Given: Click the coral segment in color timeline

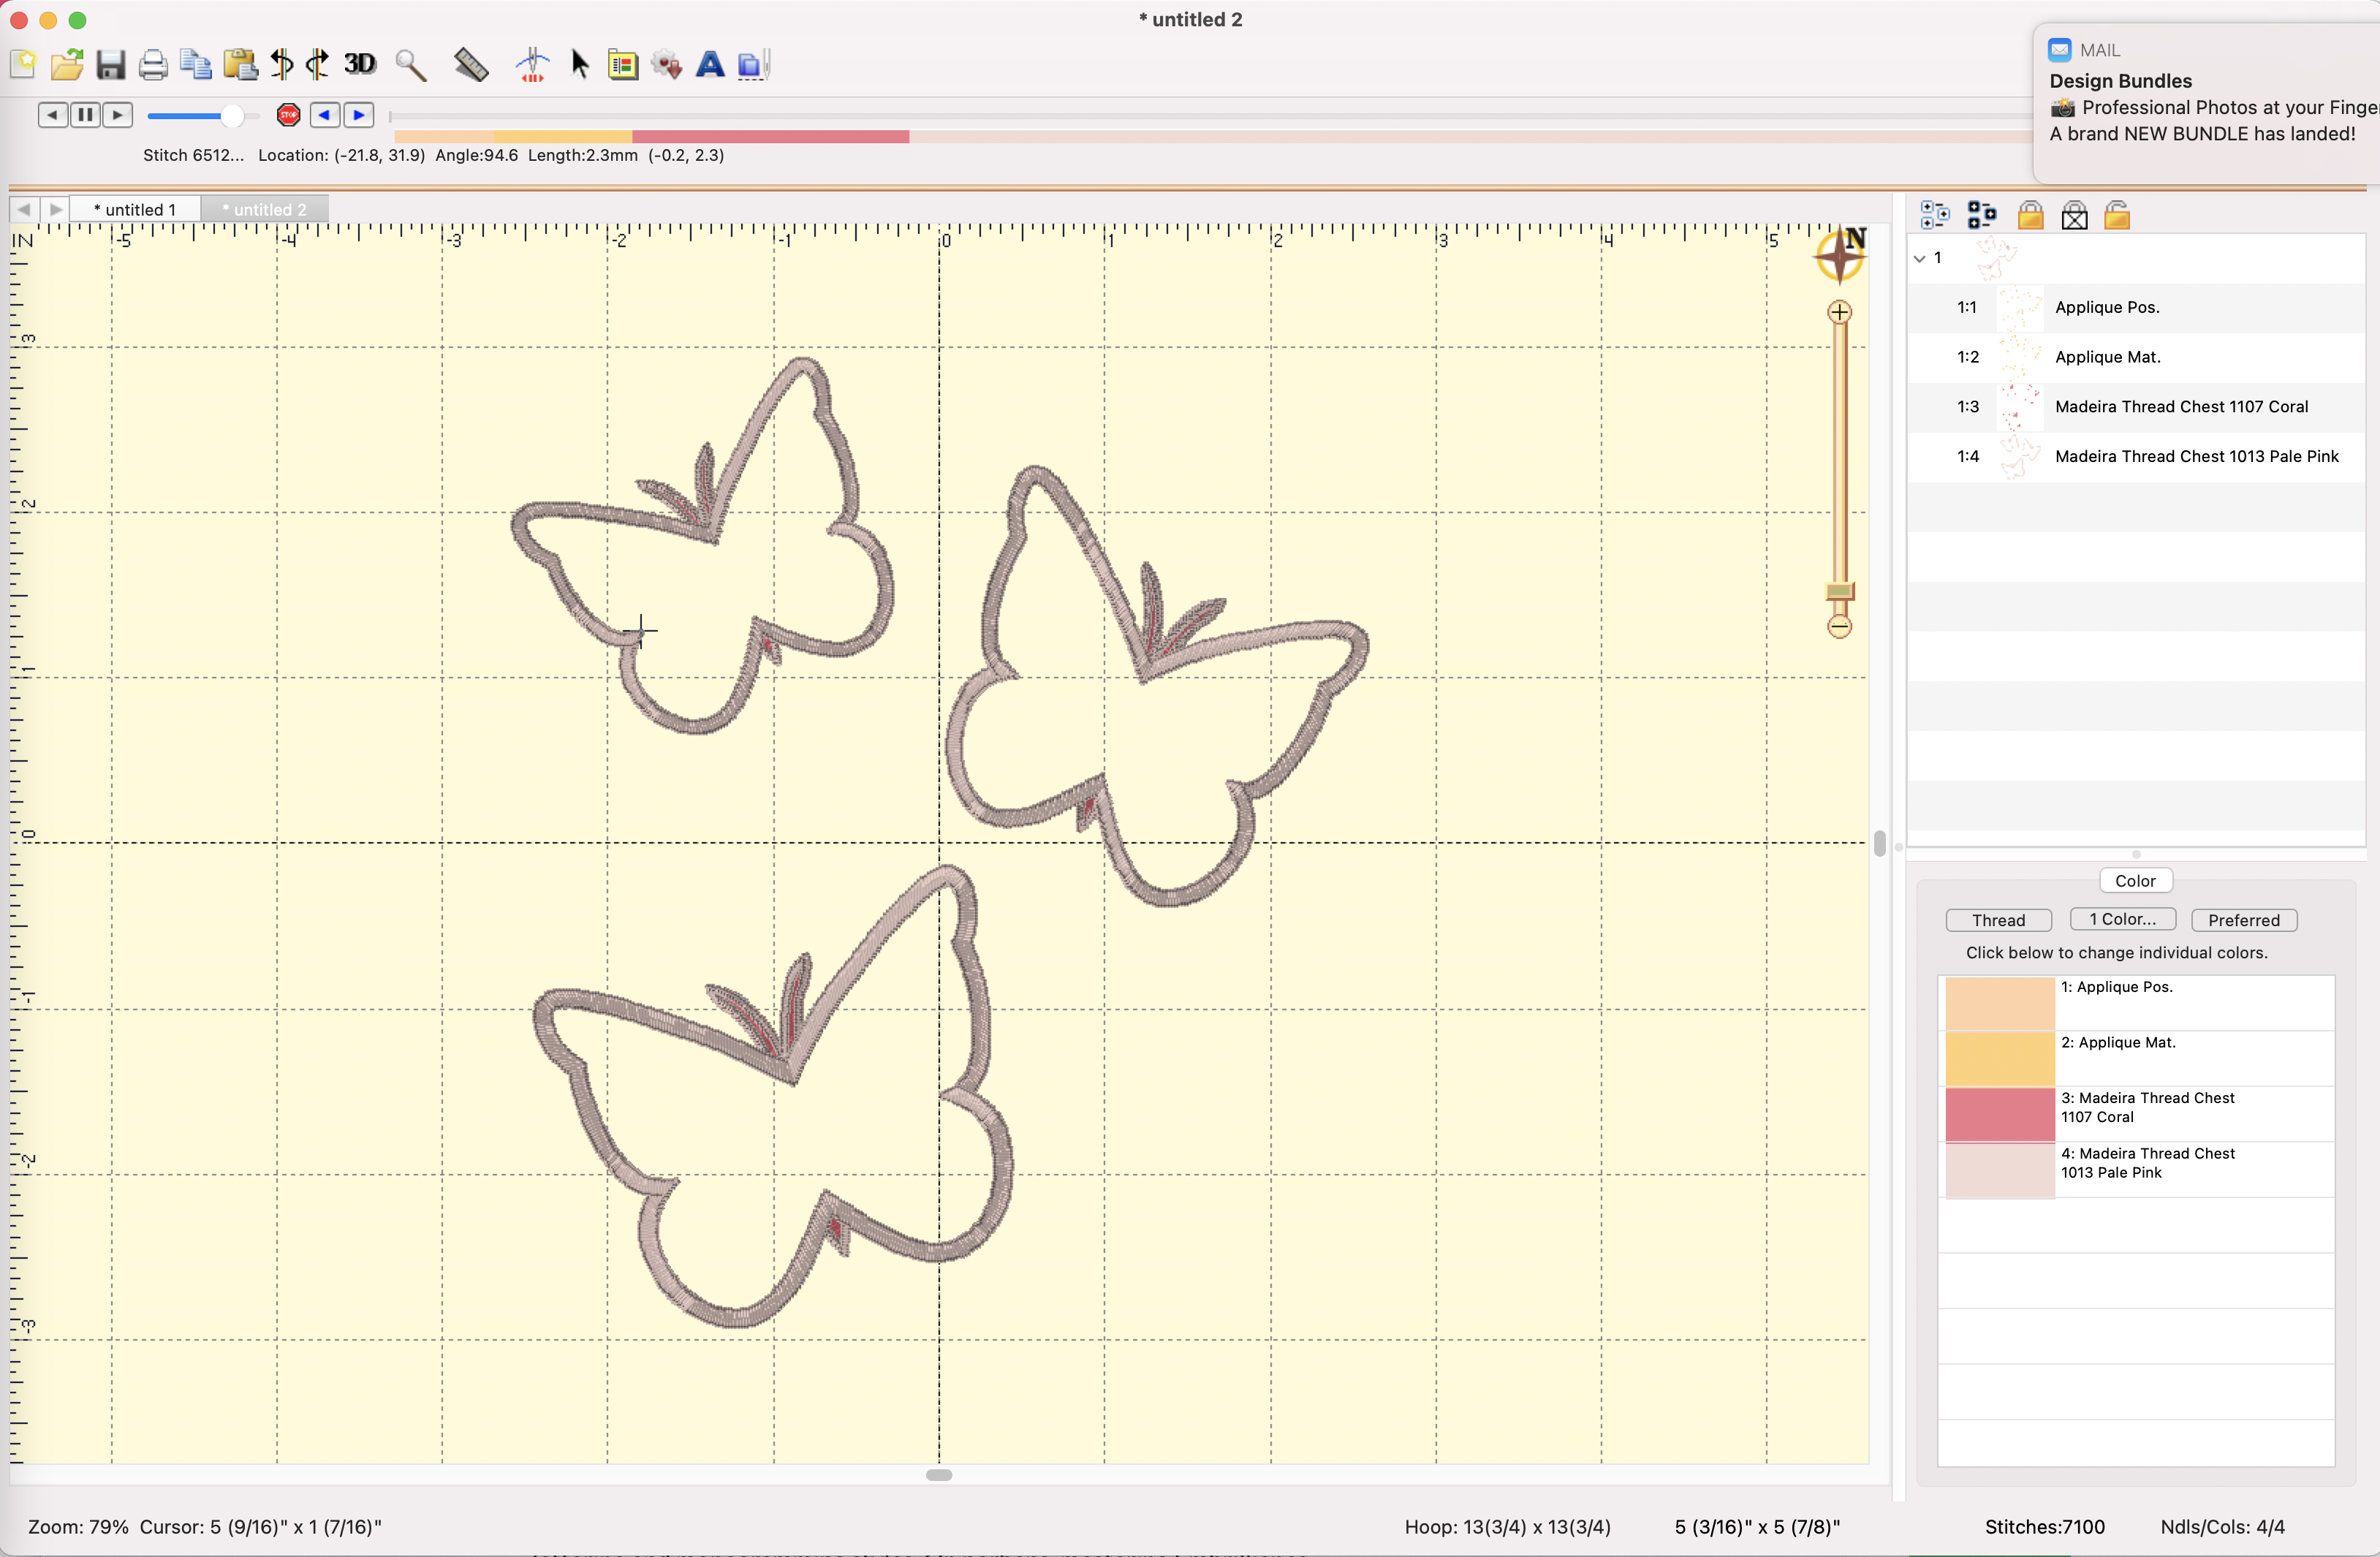Looking at the screenshot, I should coord(770,137).
